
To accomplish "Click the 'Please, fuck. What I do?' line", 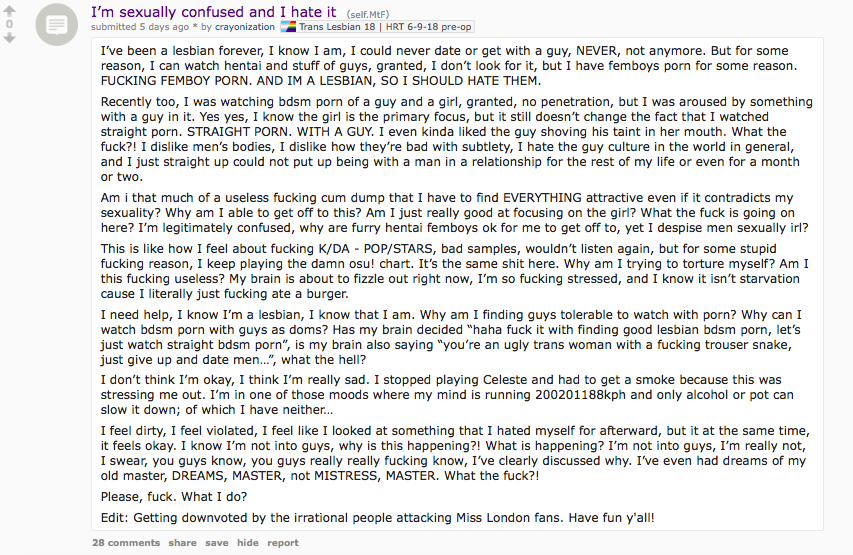I will tap(174, 497).
